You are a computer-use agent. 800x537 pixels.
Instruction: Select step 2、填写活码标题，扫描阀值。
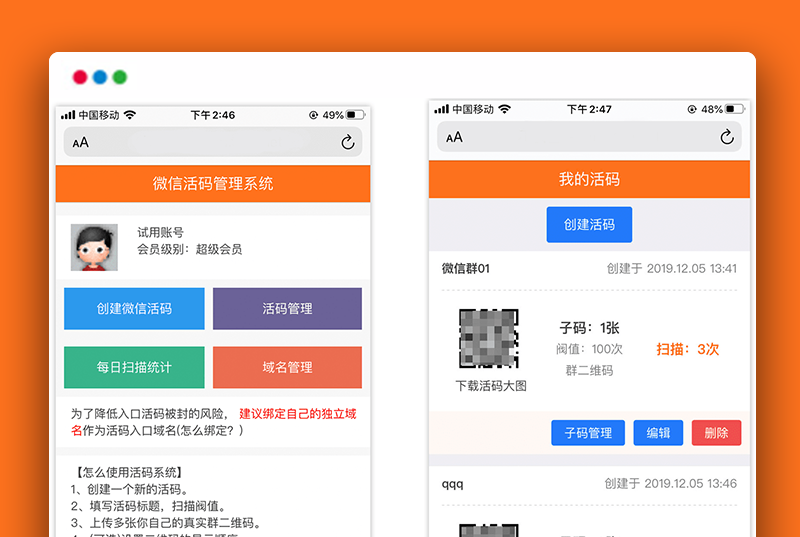(148, 506)
